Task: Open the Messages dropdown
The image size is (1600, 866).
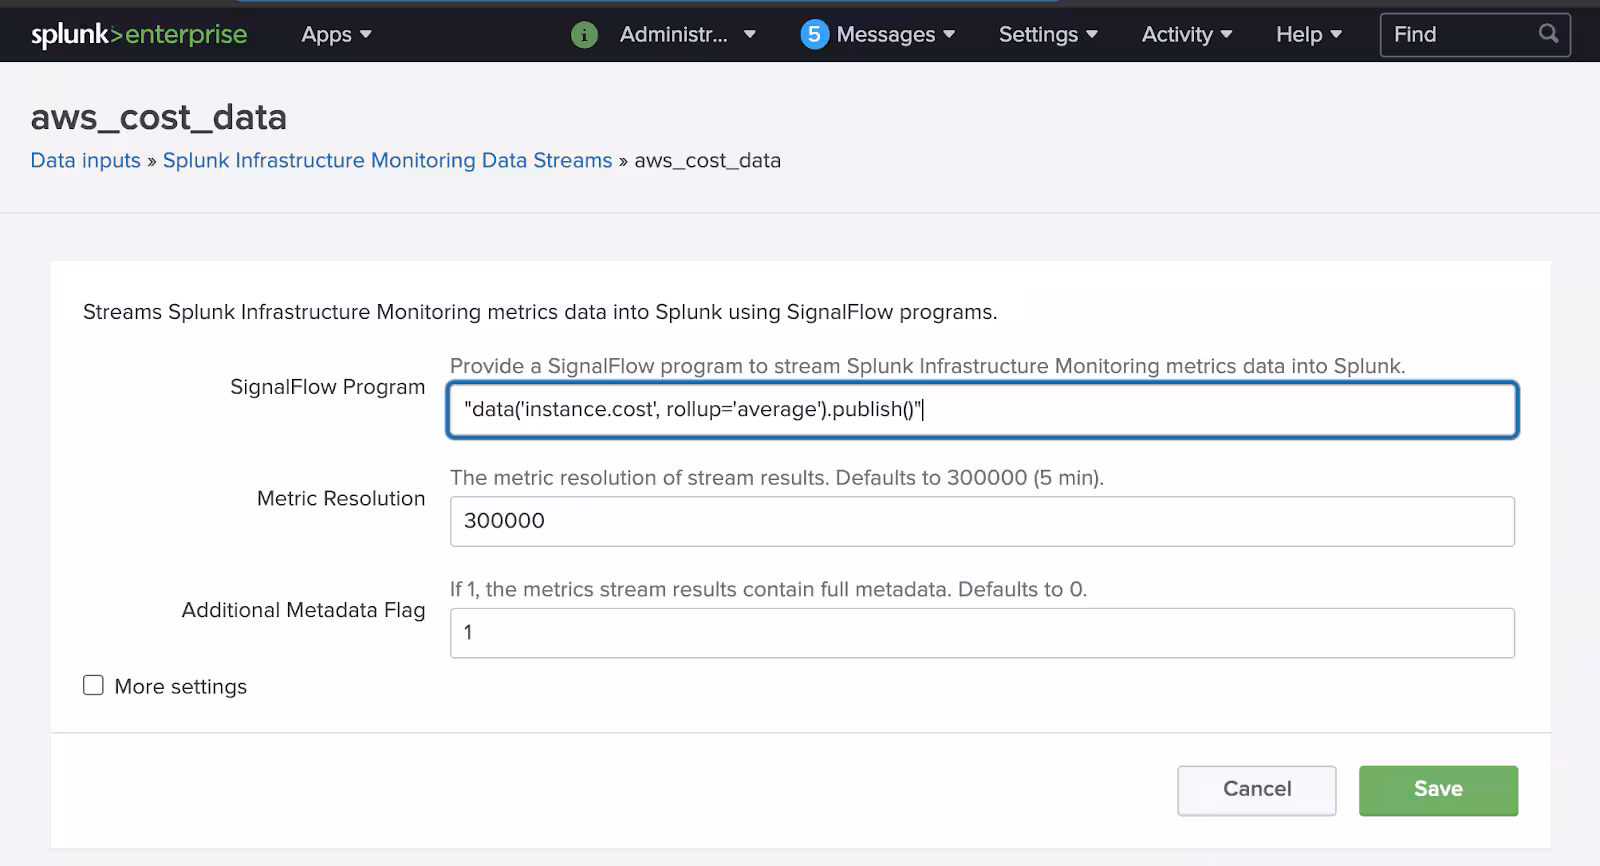Action: click(895, 35)
